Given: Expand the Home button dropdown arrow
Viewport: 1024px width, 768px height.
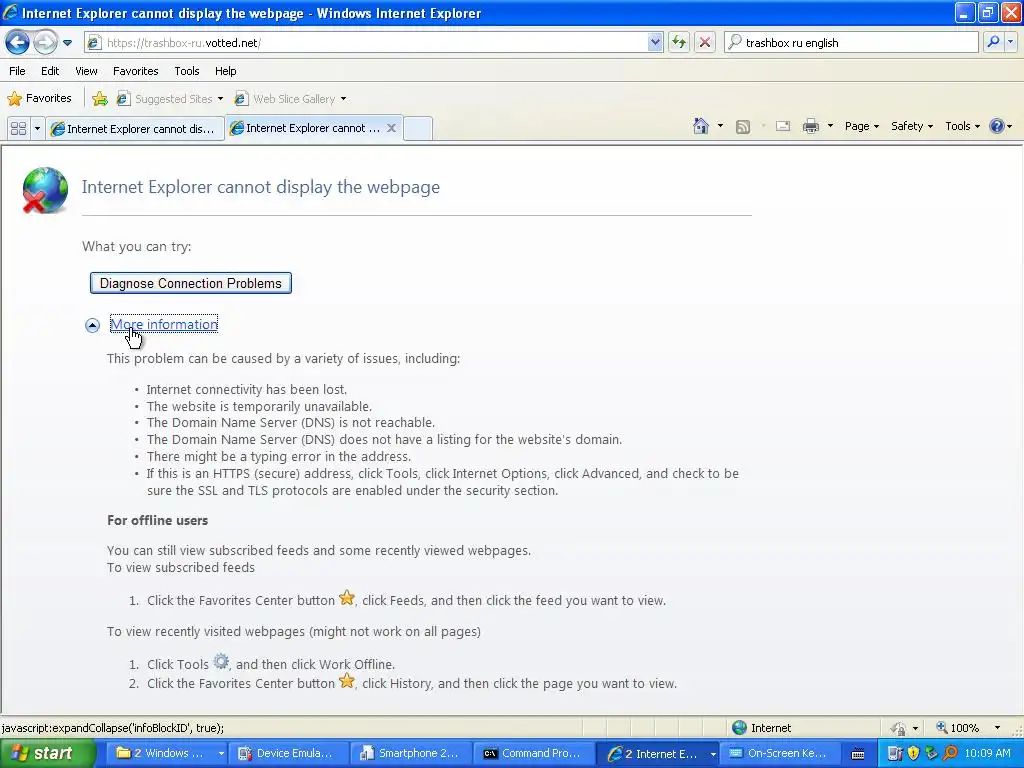Looking at the screenshot, I should pos(720,126).
